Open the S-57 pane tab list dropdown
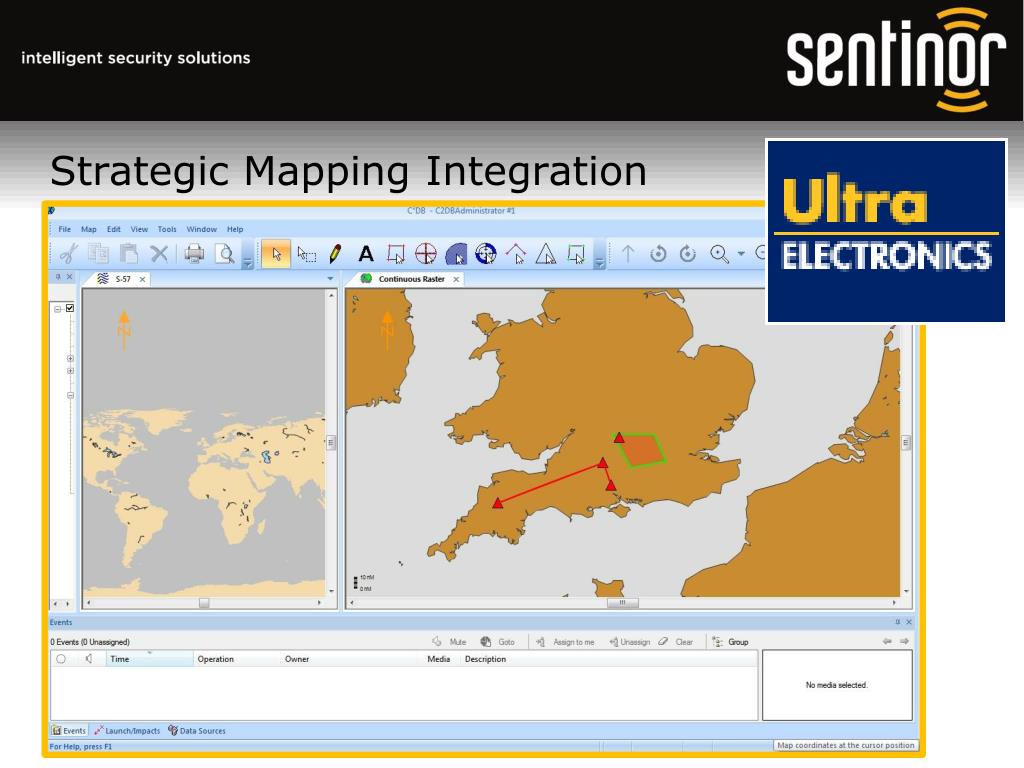 point(330,279)
